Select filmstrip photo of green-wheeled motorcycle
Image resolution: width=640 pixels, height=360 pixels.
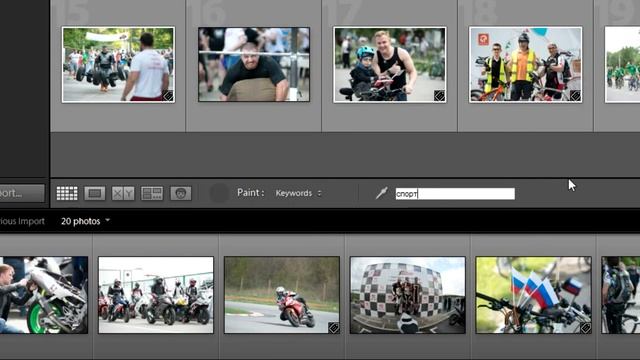[44, 295]
